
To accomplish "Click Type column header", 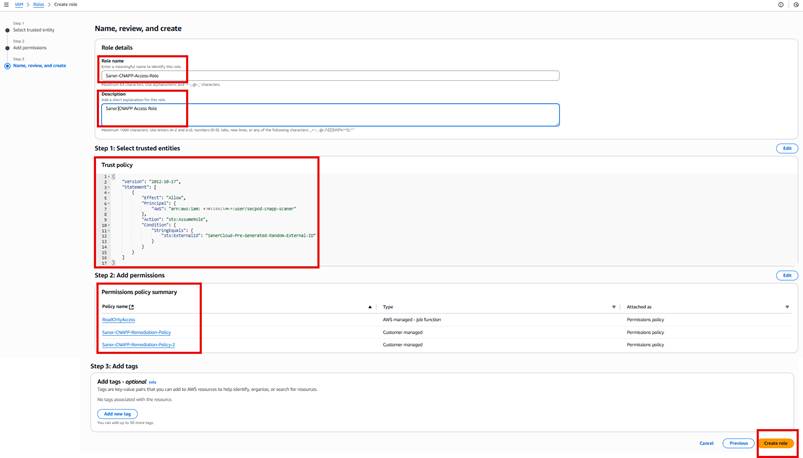I will (x=388, y=307).
